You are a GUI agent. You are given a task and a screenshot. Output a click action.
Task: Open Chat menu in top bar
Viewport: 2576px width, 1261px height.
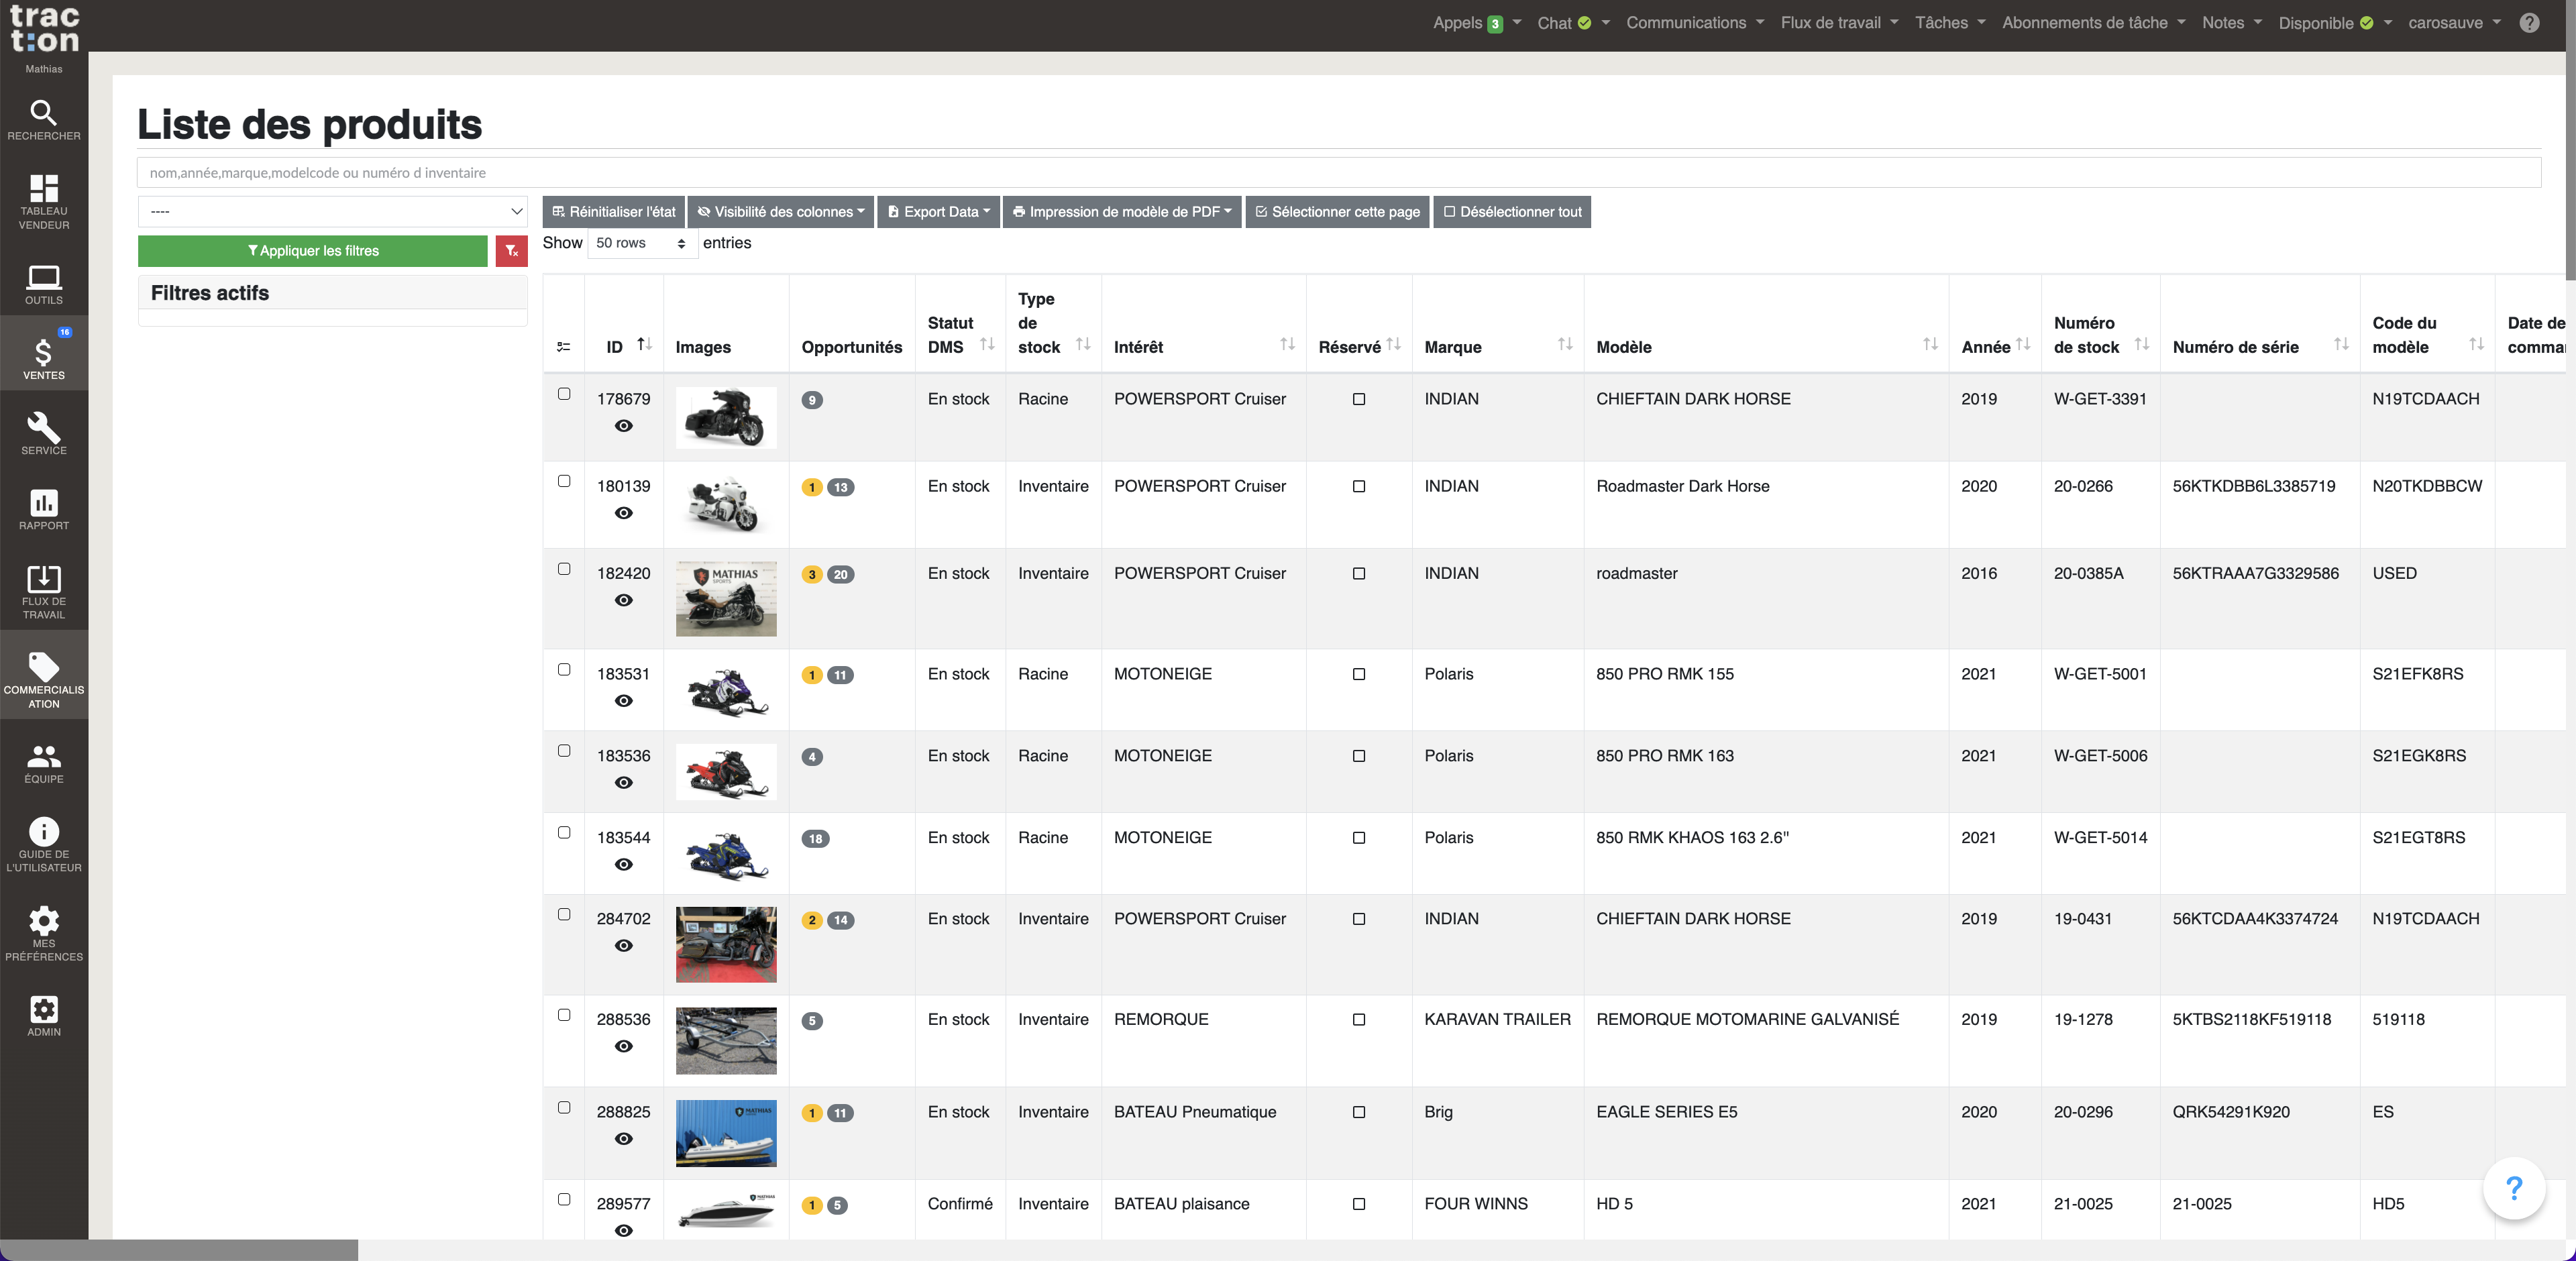click(x=1573, y=23)
